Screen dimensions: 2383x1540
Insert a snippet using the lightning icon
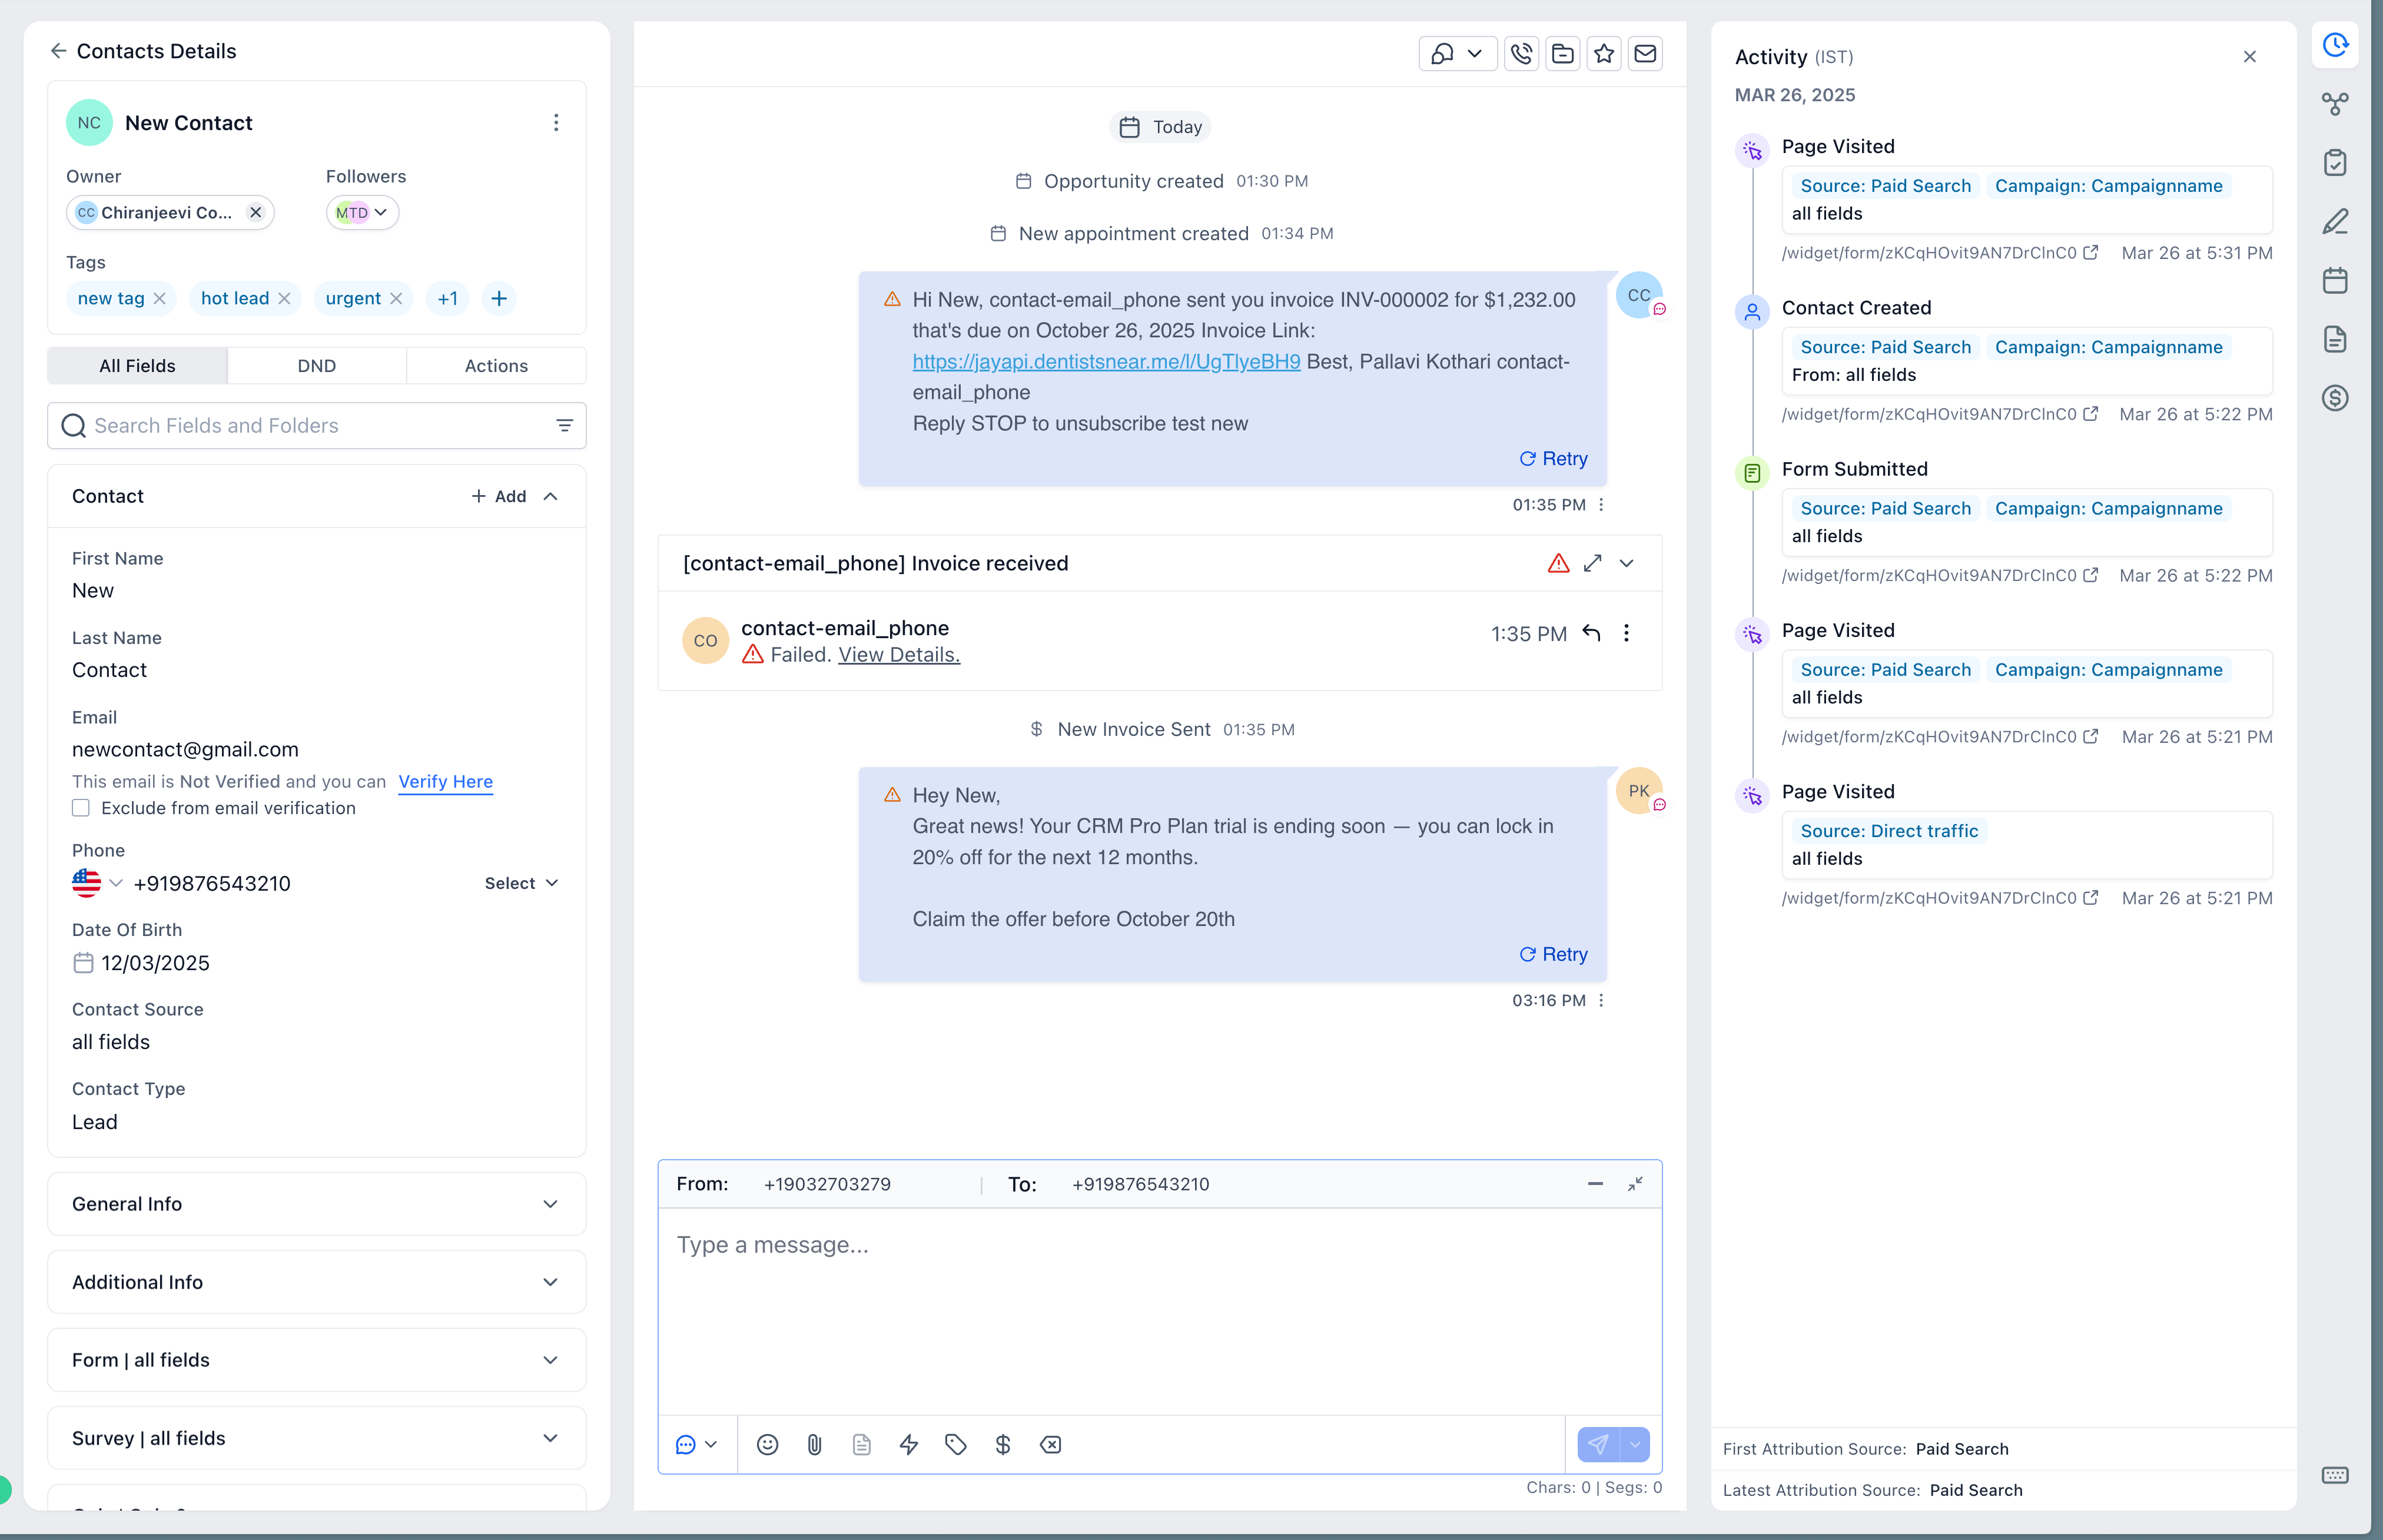pyautogui.click(x=908, y=1444)
